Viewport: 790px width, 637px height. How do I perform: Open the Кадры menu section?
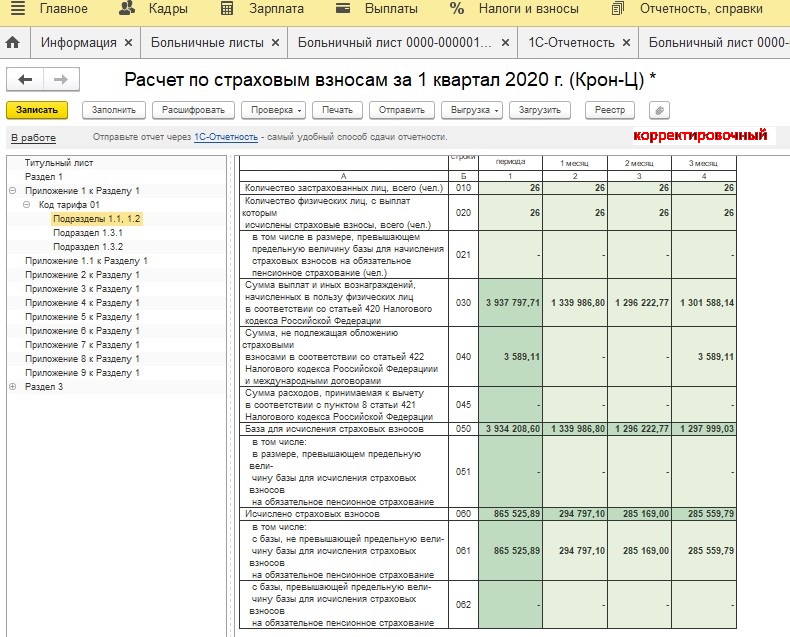pyautogui.click(x=168, y=9)
